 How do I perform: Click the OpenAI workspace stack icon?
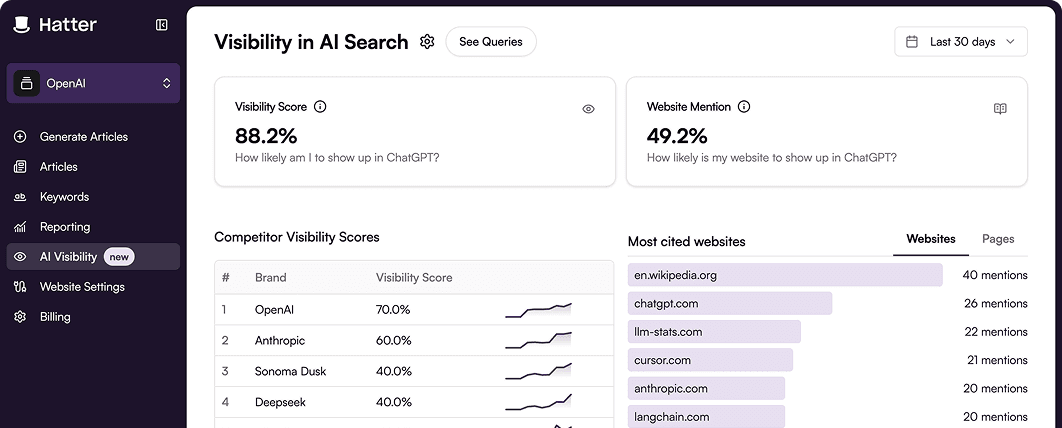click(26, 83)
